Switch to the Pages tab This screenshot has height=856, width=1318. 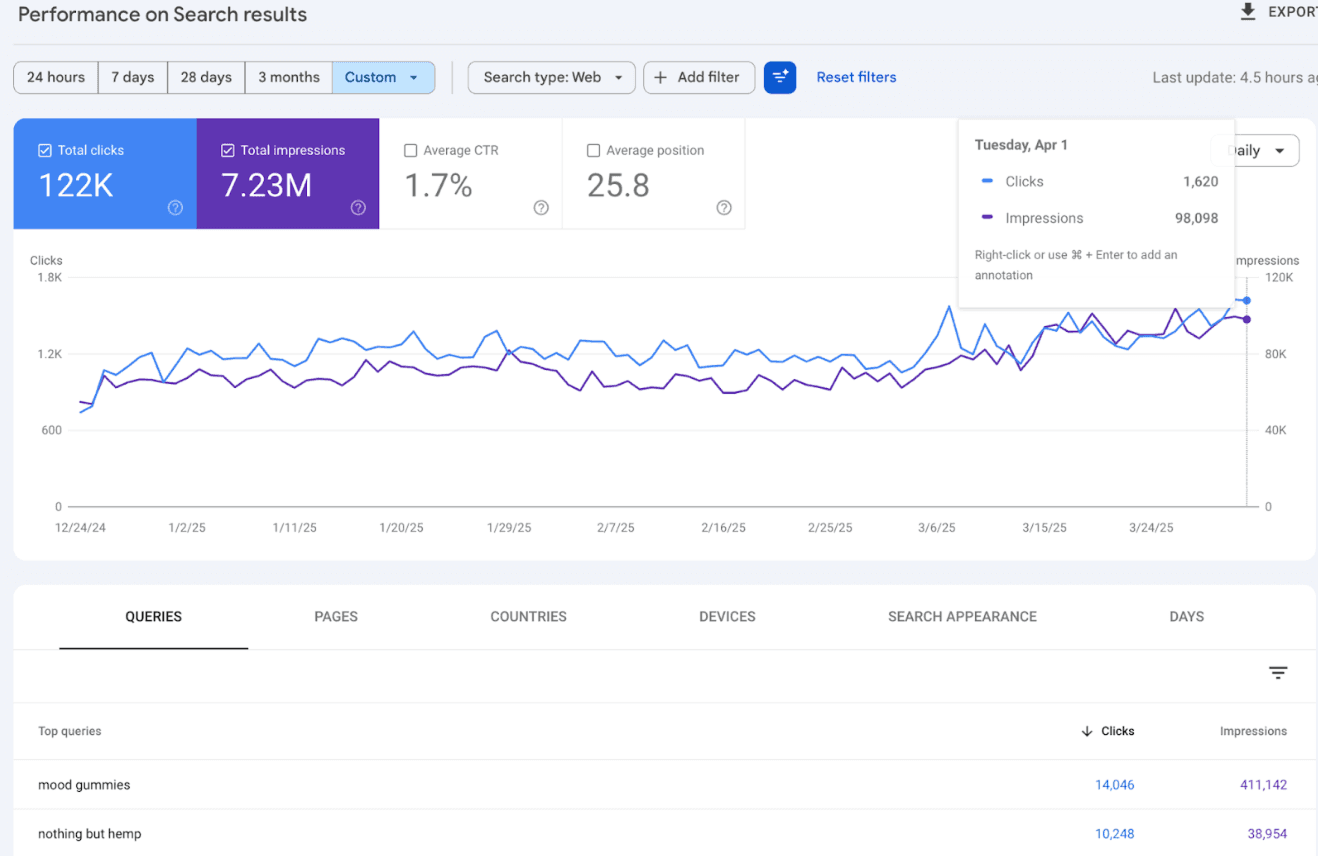coord(336,617)
